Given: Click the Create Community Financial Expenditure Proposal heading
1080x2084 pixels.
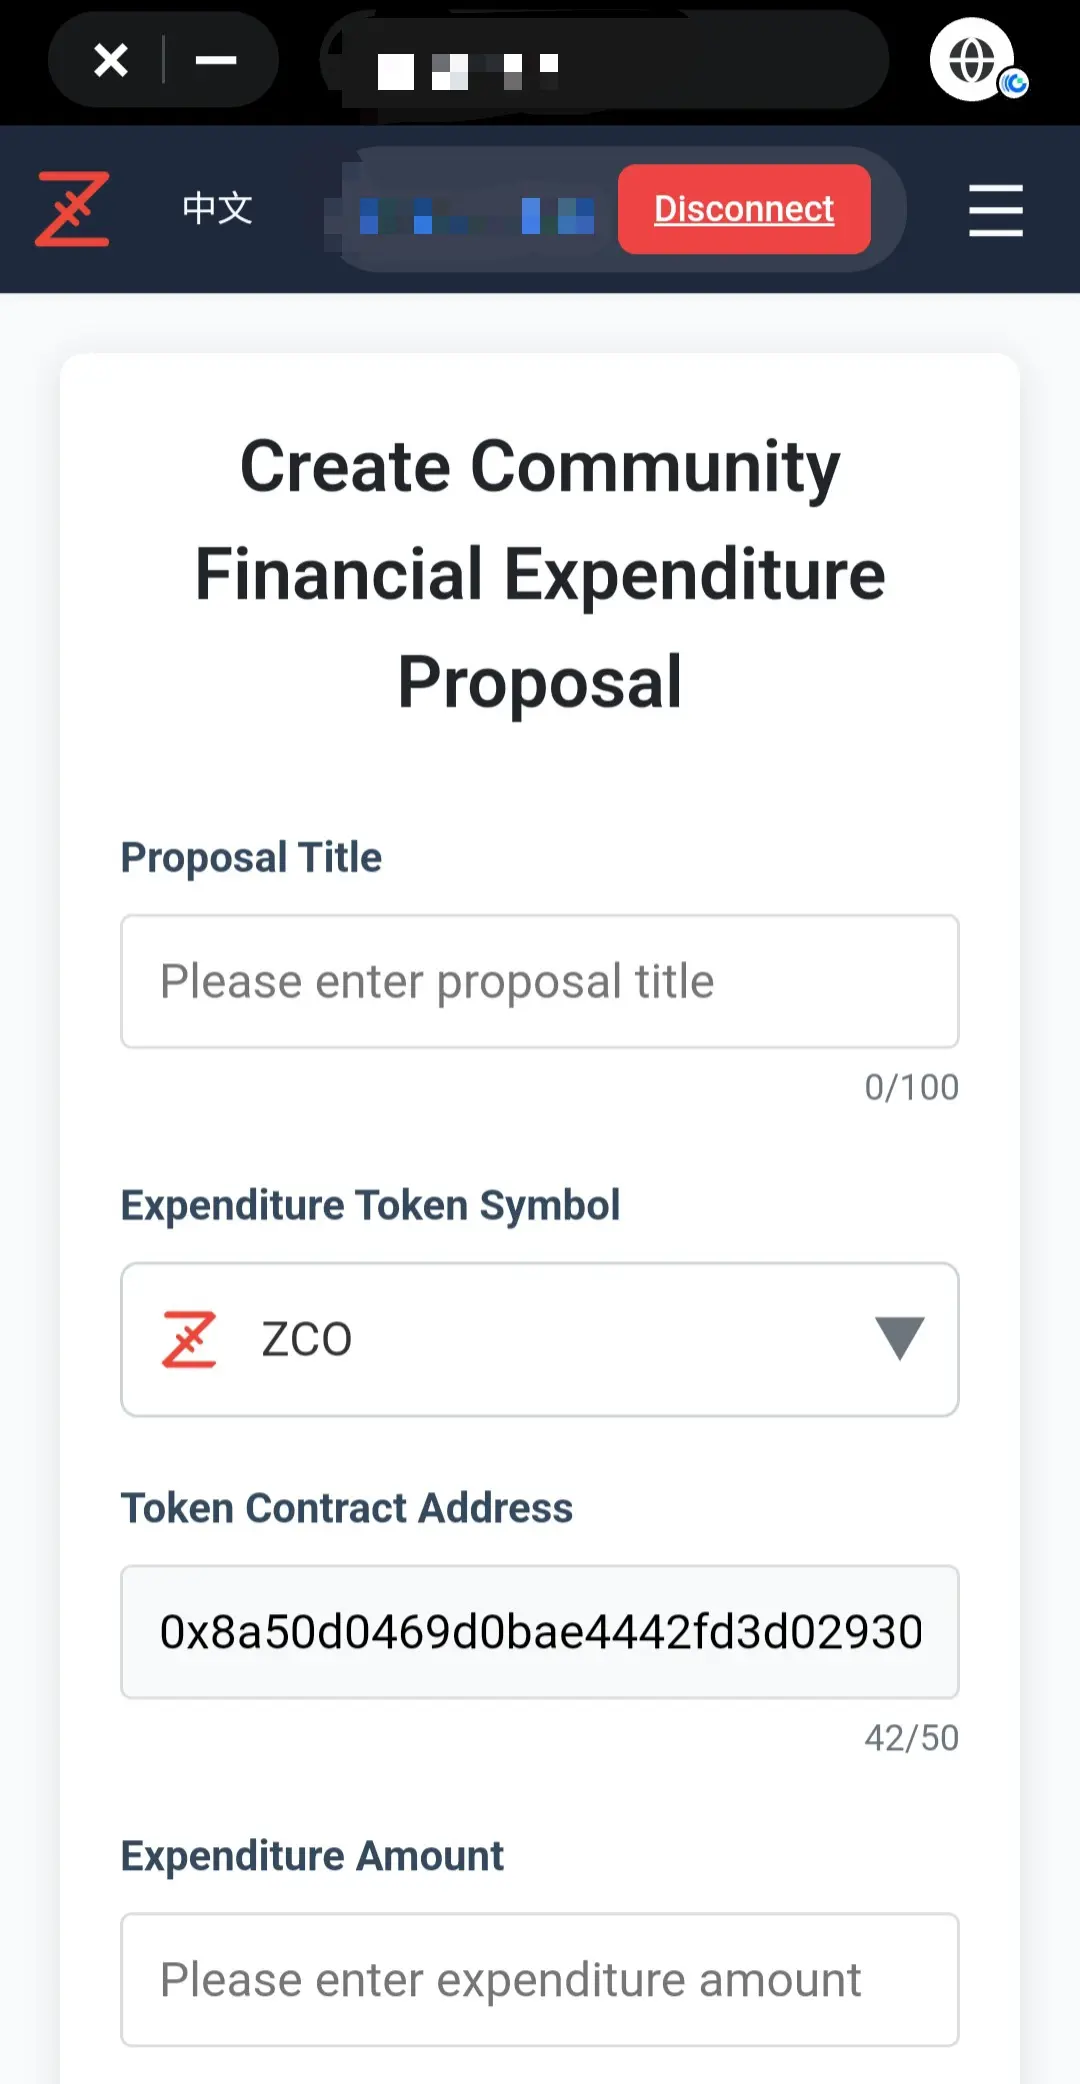Looking at the screenshot, I should click(540, 574).
